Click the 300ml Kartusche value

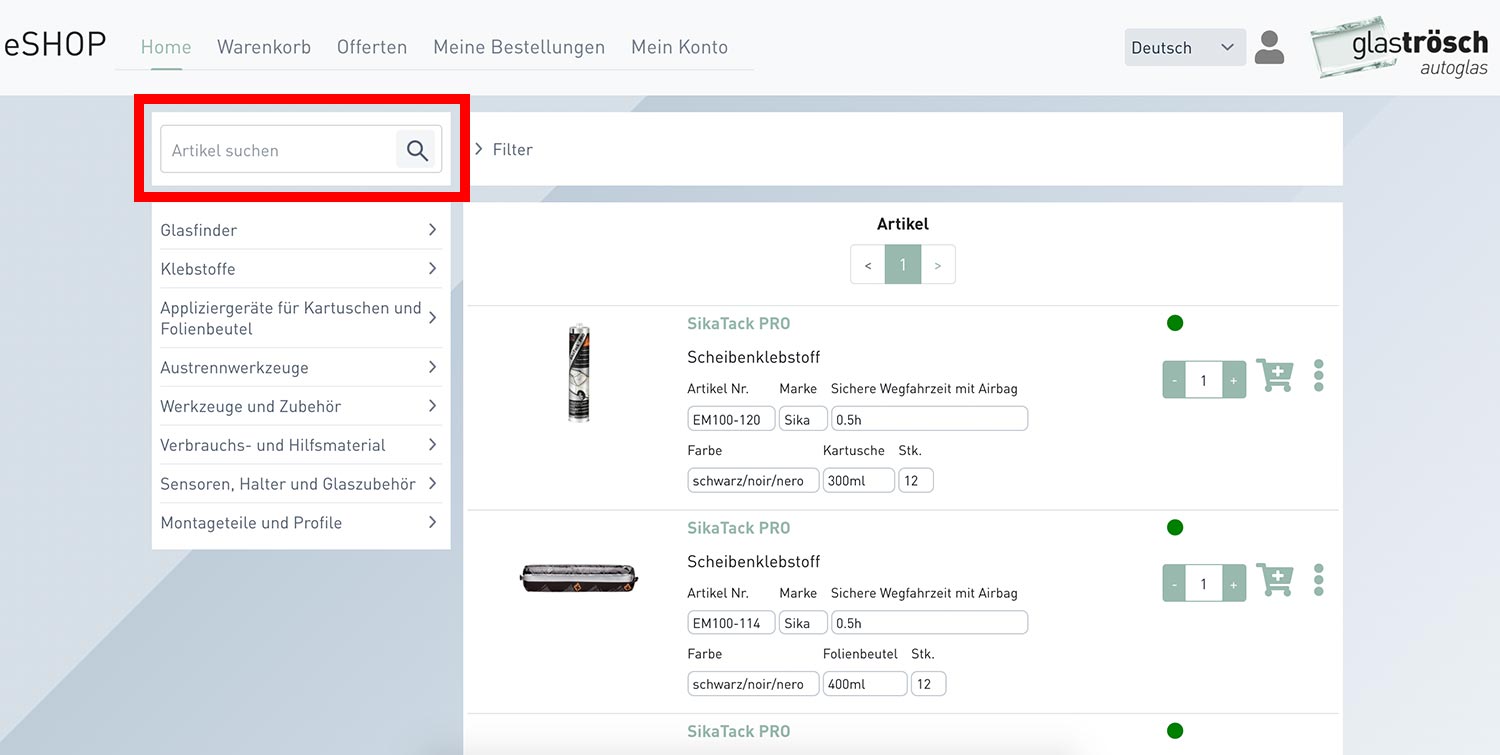pyautogui.click(x=858, y=480)
